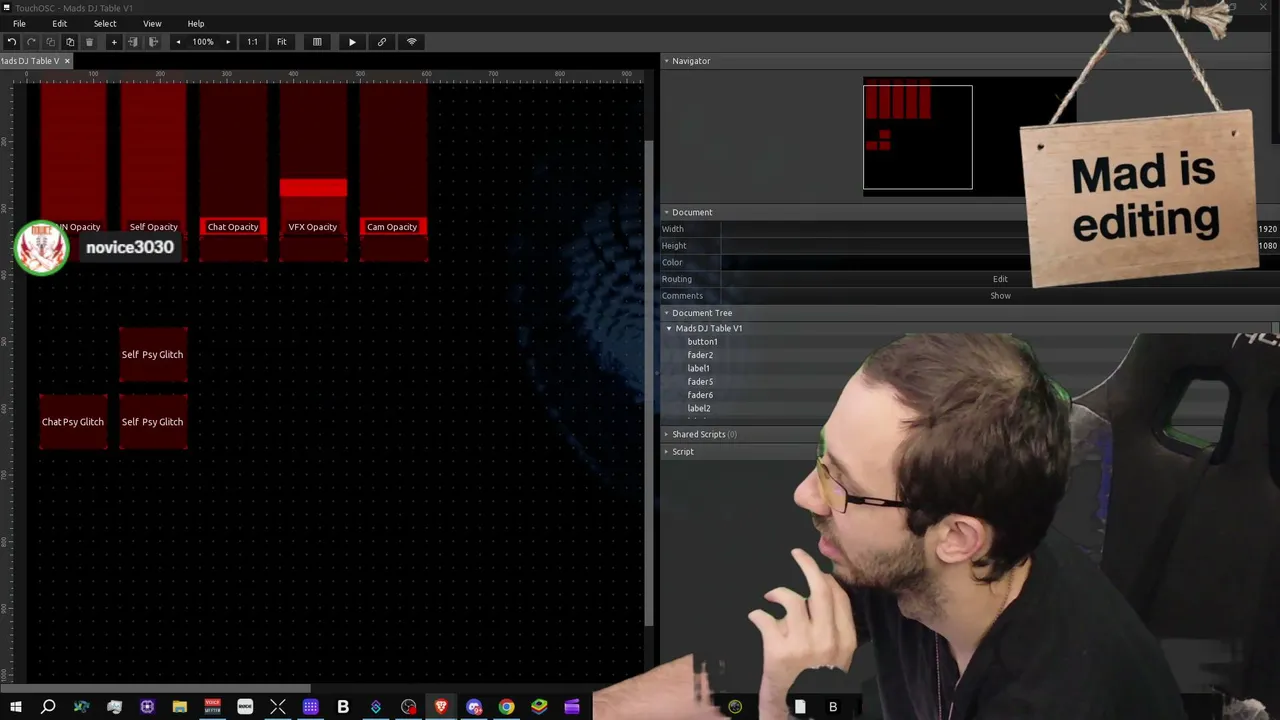
Task: Open Google Chrome from the taskbar
Action: point(507,707)
